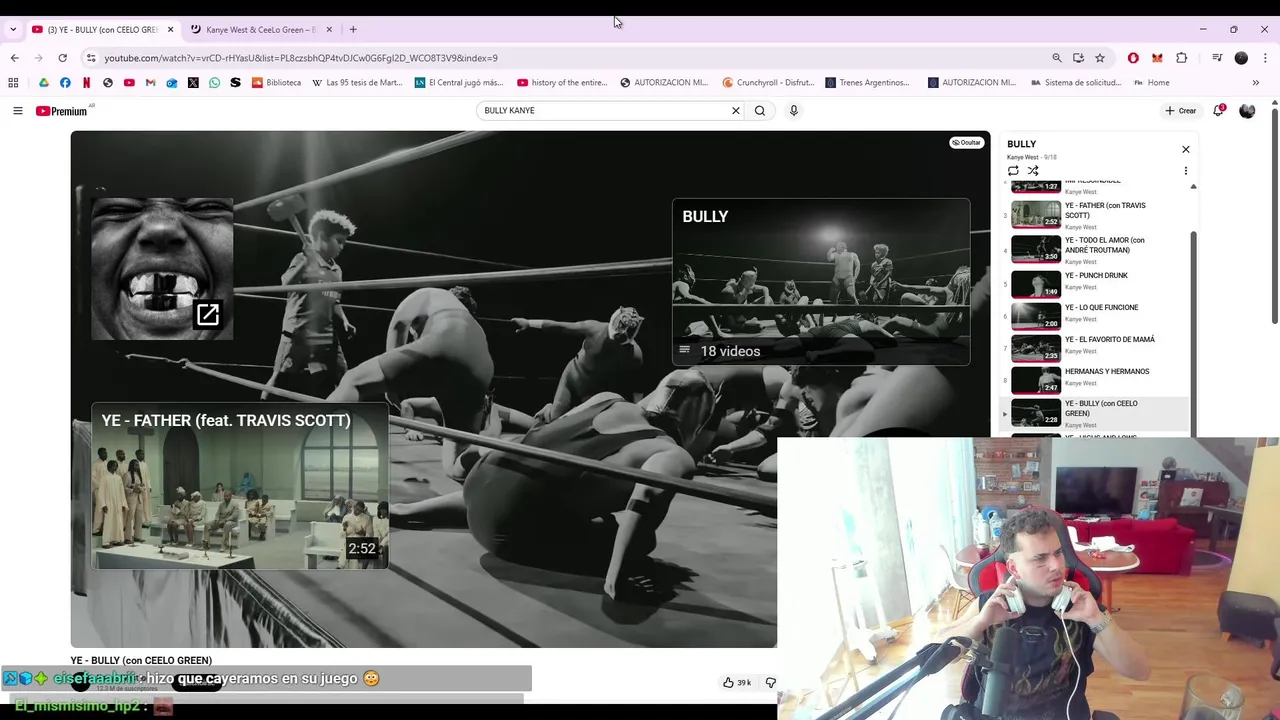Play YE - PUNCH DRUNK playlist item
Viewport: 1280px width, 720px height.
(x=1095, y=283)
